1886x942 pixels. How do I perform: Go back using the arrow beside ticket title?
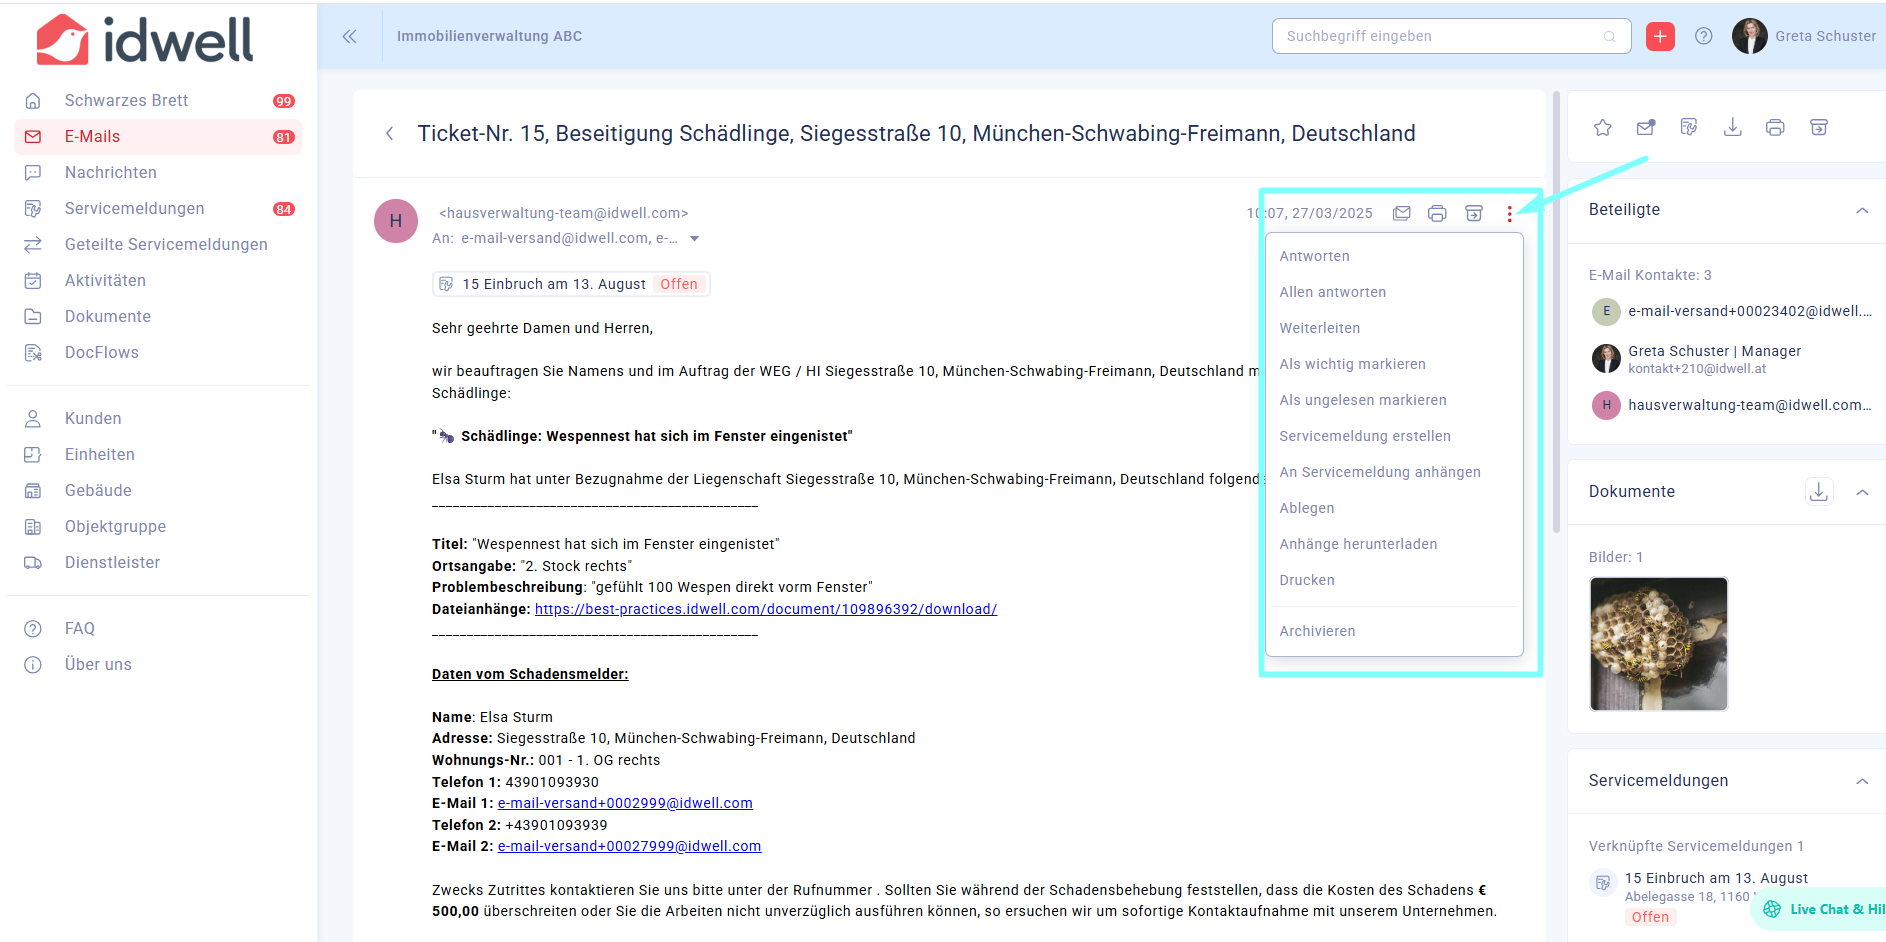[390, 134]
